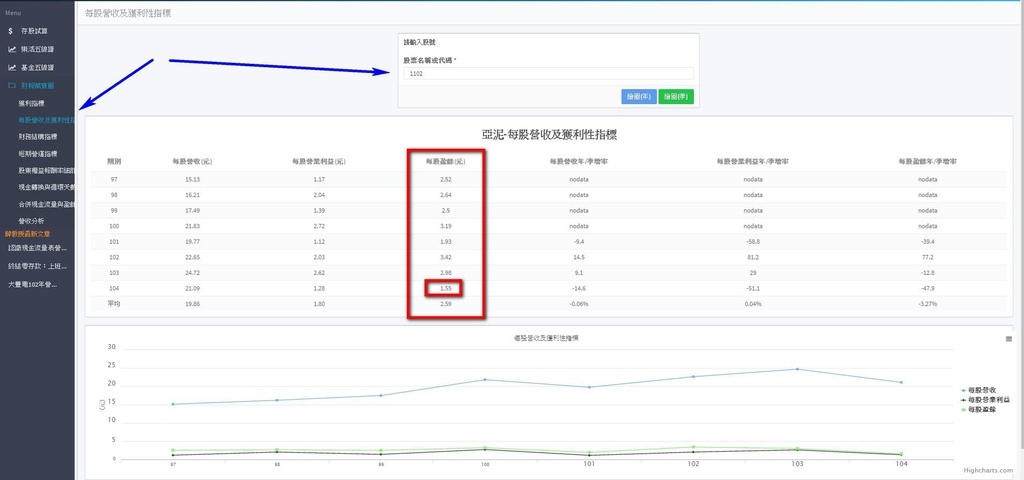Click the 每股營收年/季增率 column header
This screenshot has width=1024, height=480.
(581, 161)
